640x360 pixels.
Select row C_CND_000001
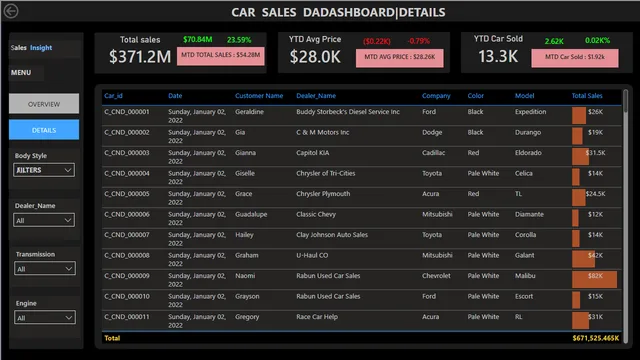(x=362, y=116)
